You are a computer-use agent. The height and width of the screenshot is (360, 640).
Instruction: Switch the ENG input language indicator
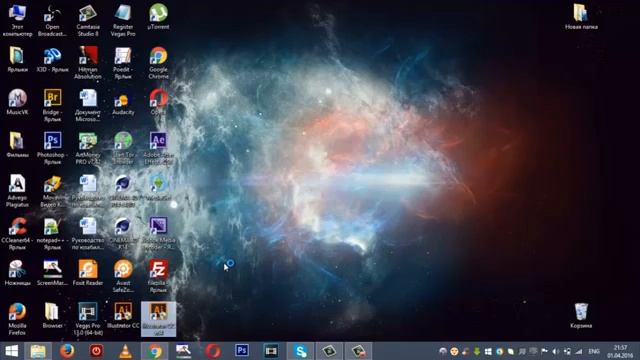click(593, 351)
